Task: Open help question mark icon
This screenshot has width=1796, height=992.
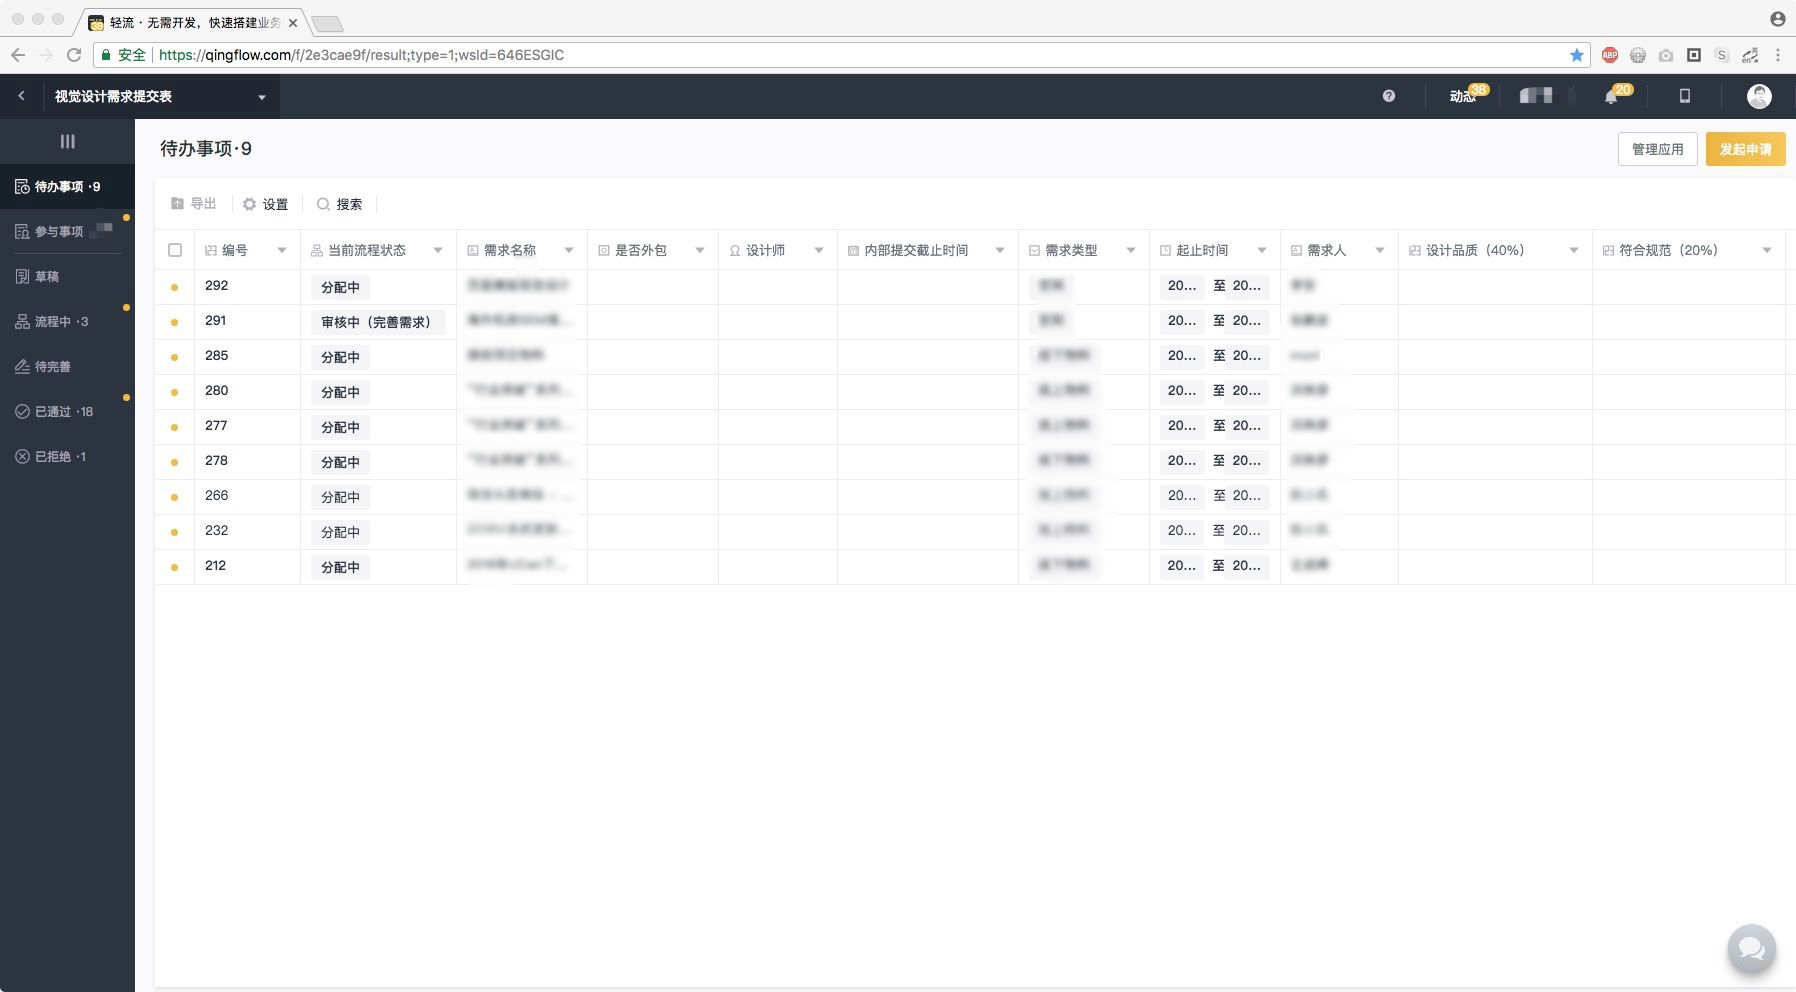Action: tap(1388, 96)
